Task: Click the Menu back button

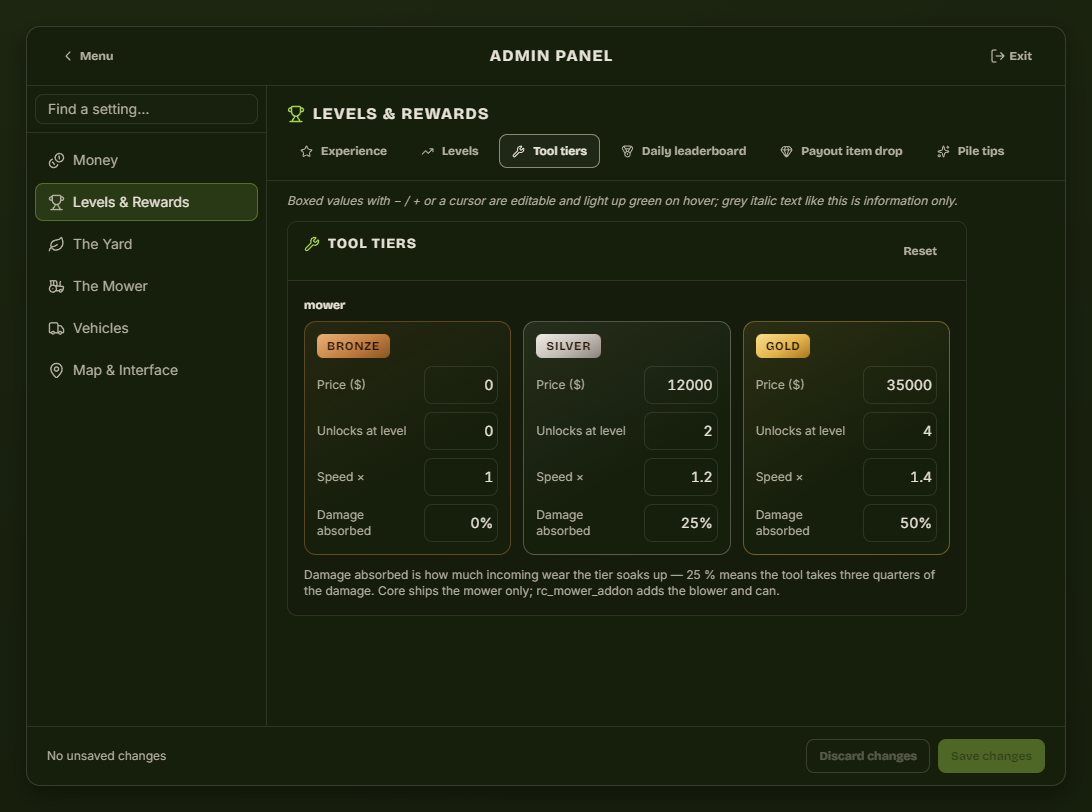Action: click(88, 56)
